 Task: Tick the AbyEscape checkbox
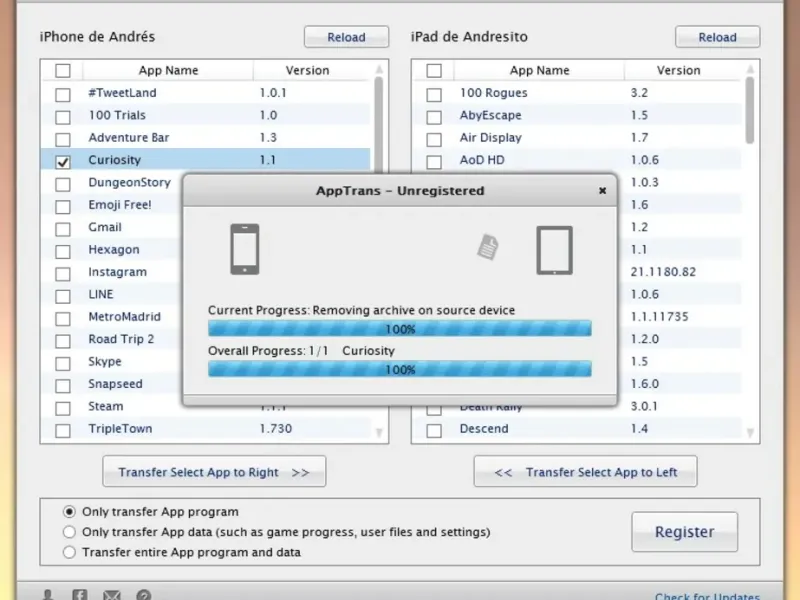[434, 117]
